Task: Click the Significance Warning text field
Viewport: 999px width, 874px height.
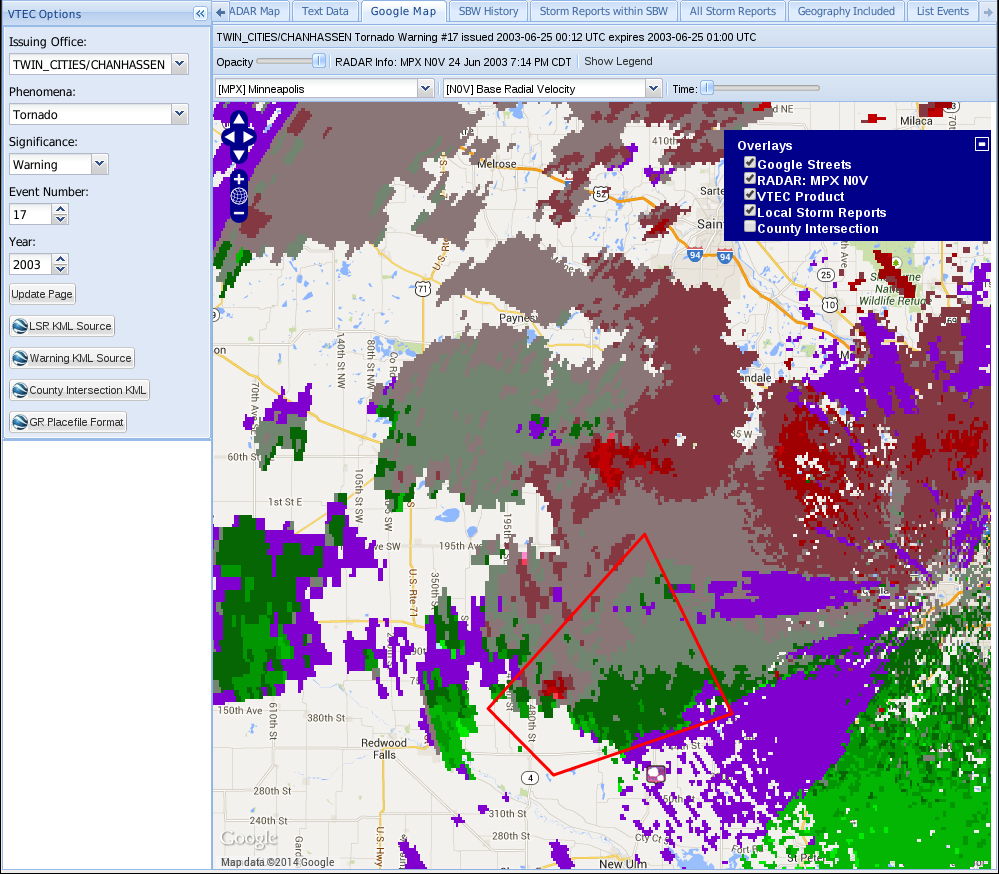Action: coord(50,164)
